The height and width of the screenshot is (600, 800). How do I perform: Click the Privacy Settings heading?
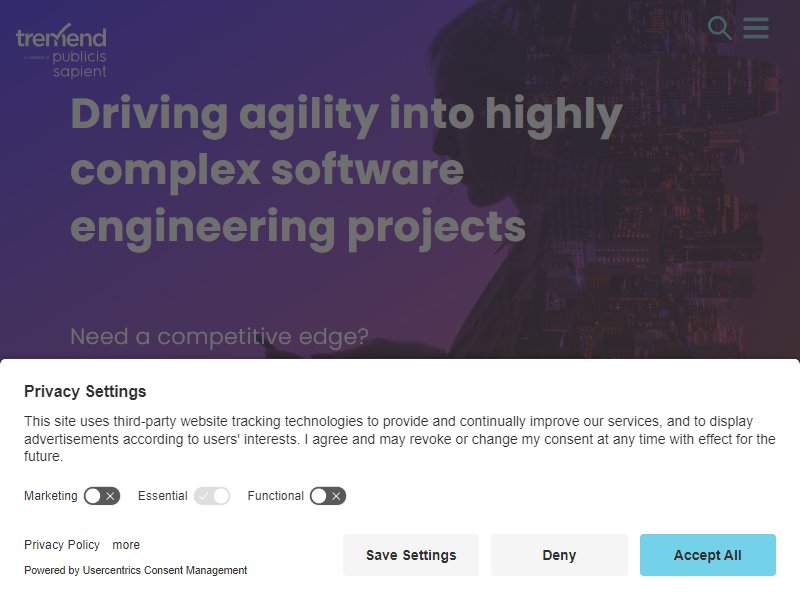point(85,391)
